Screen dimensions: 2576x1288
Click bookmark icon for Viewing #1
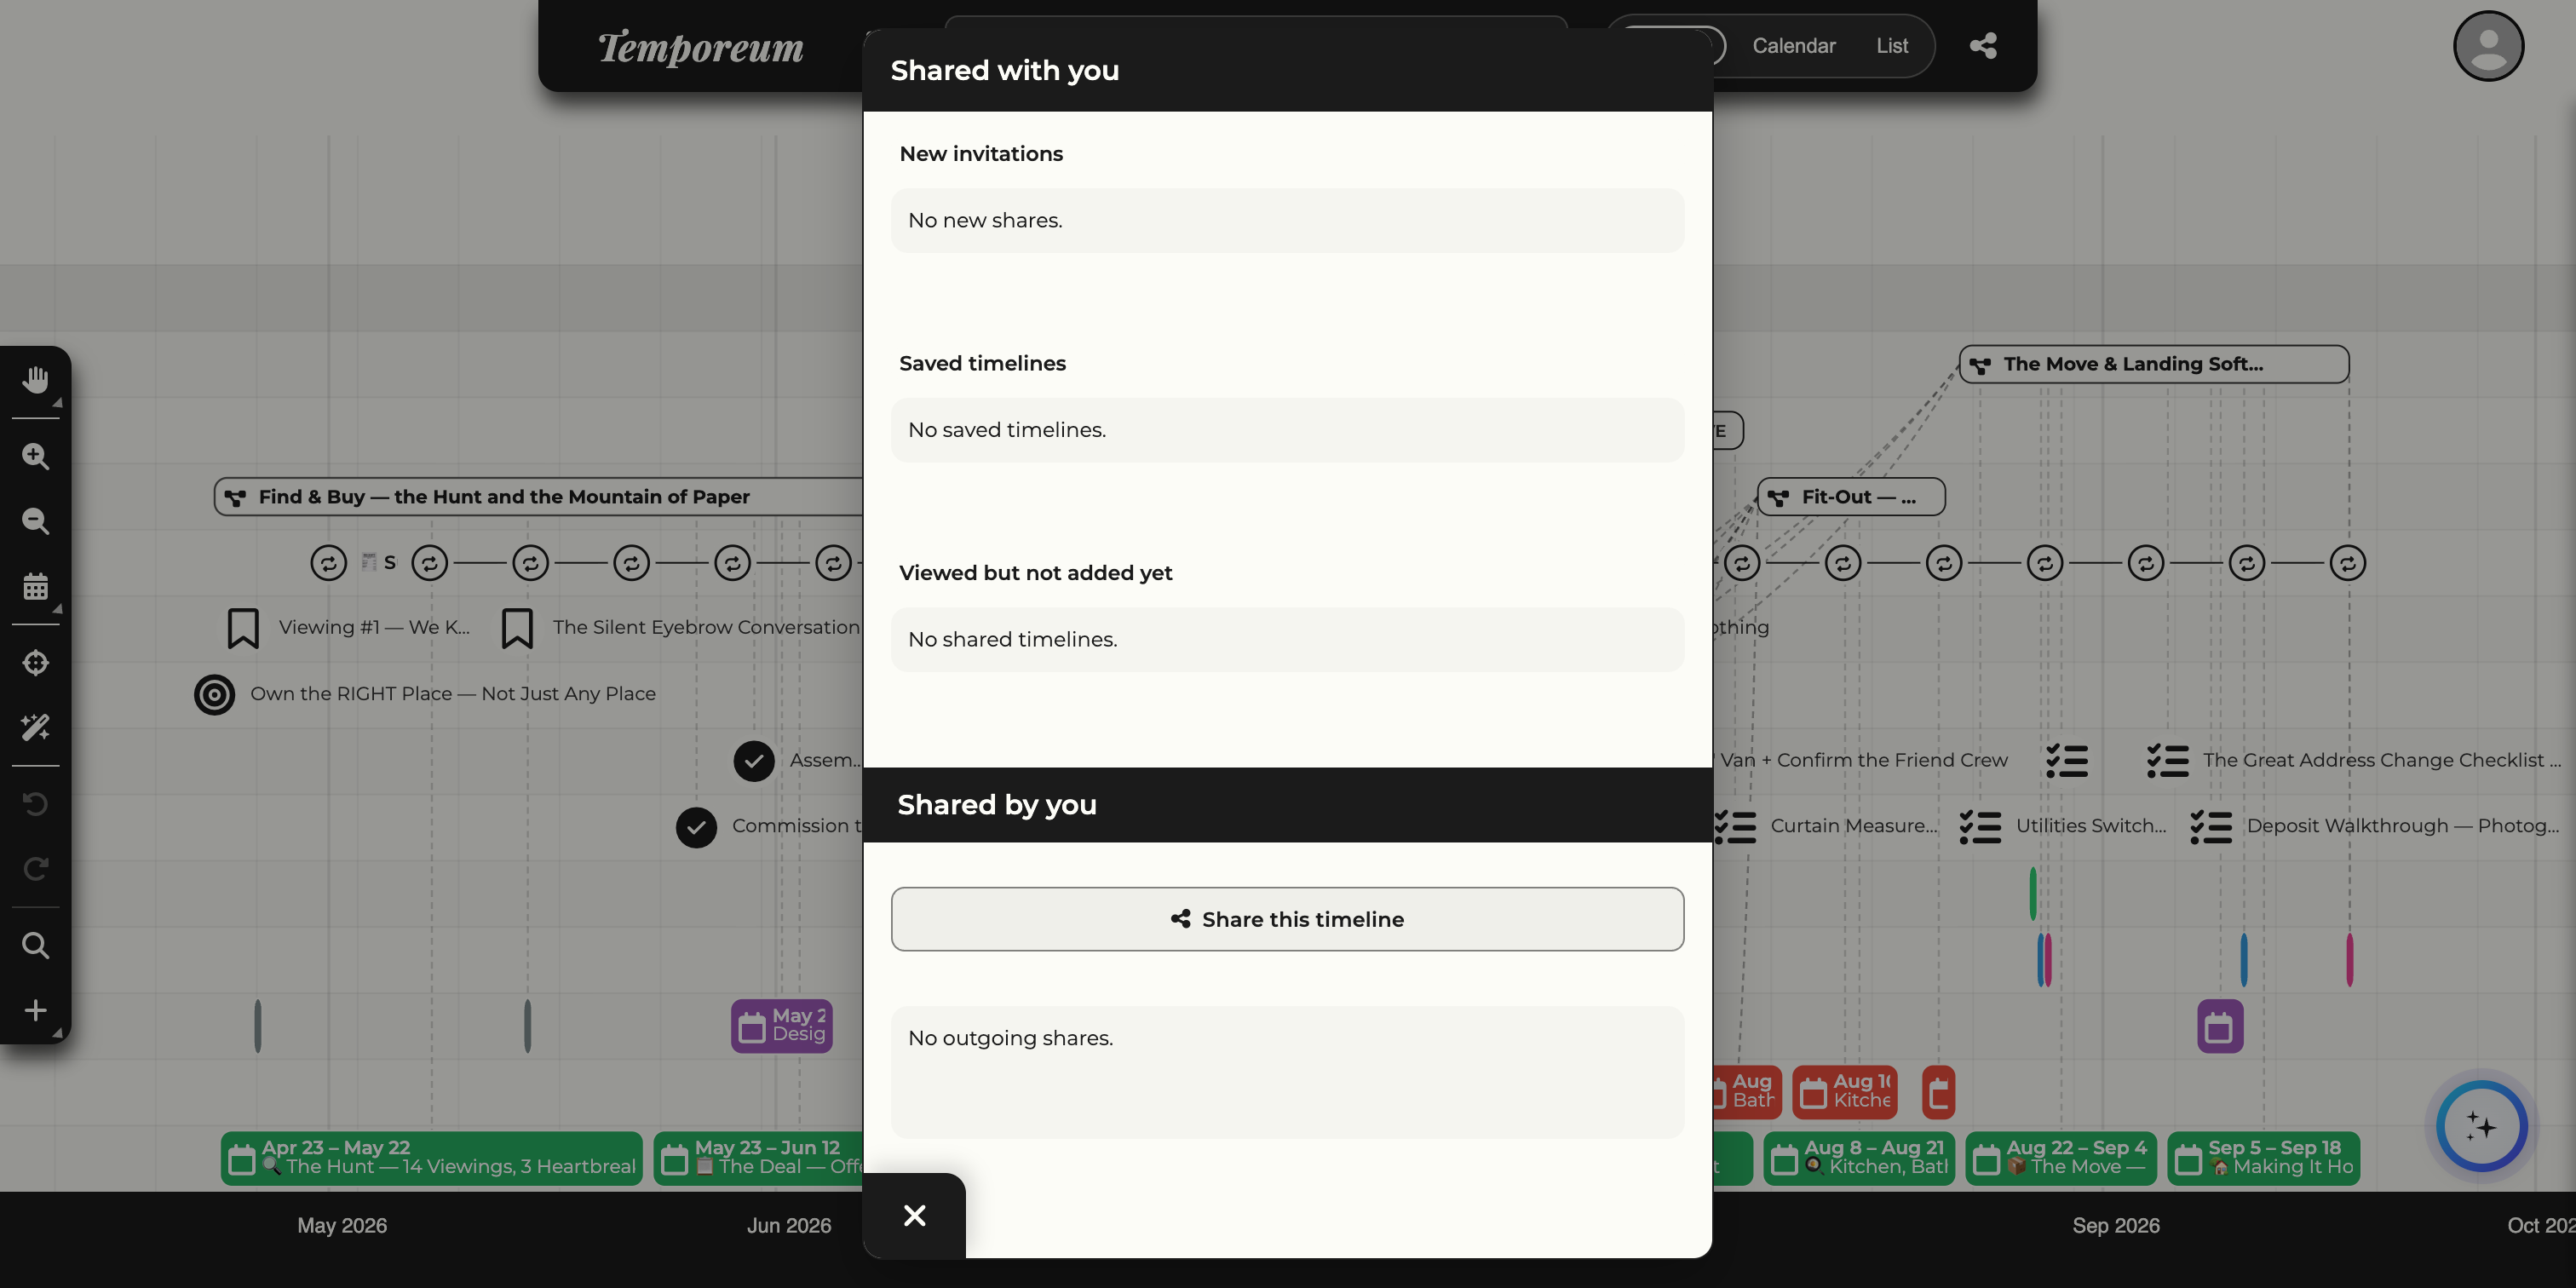243,628
